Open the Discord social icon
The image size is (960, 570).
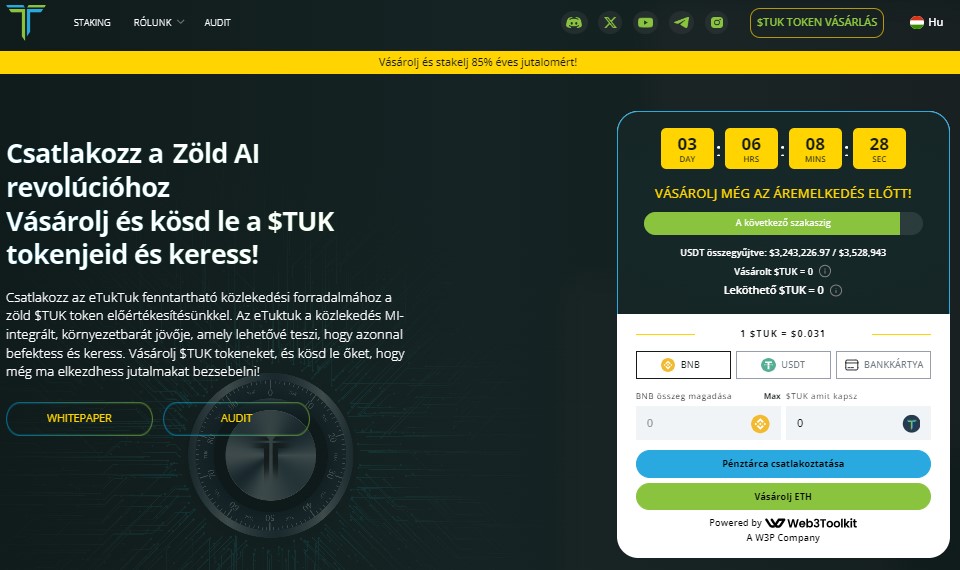coord(574,22)
